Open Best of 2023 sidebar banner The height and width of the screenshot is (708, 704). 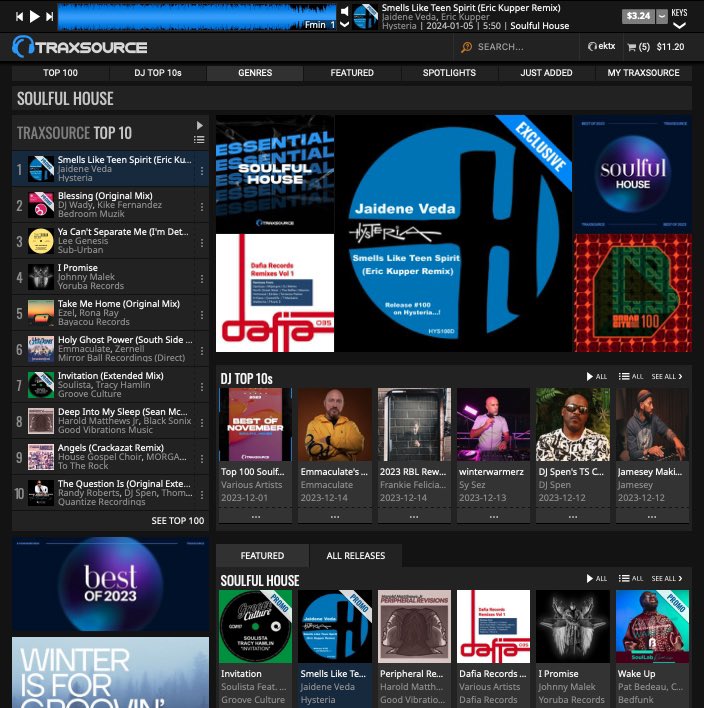111,584
